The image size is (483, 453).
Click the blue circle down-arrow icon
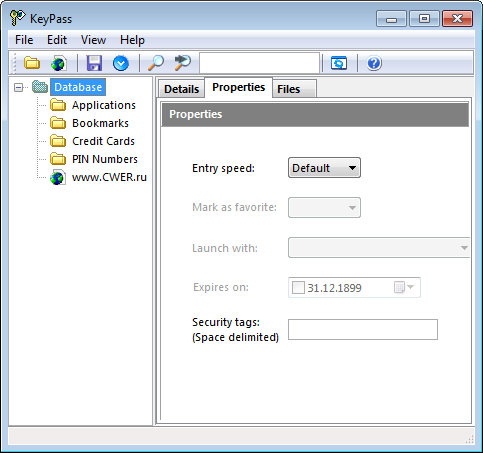[121, 63]
